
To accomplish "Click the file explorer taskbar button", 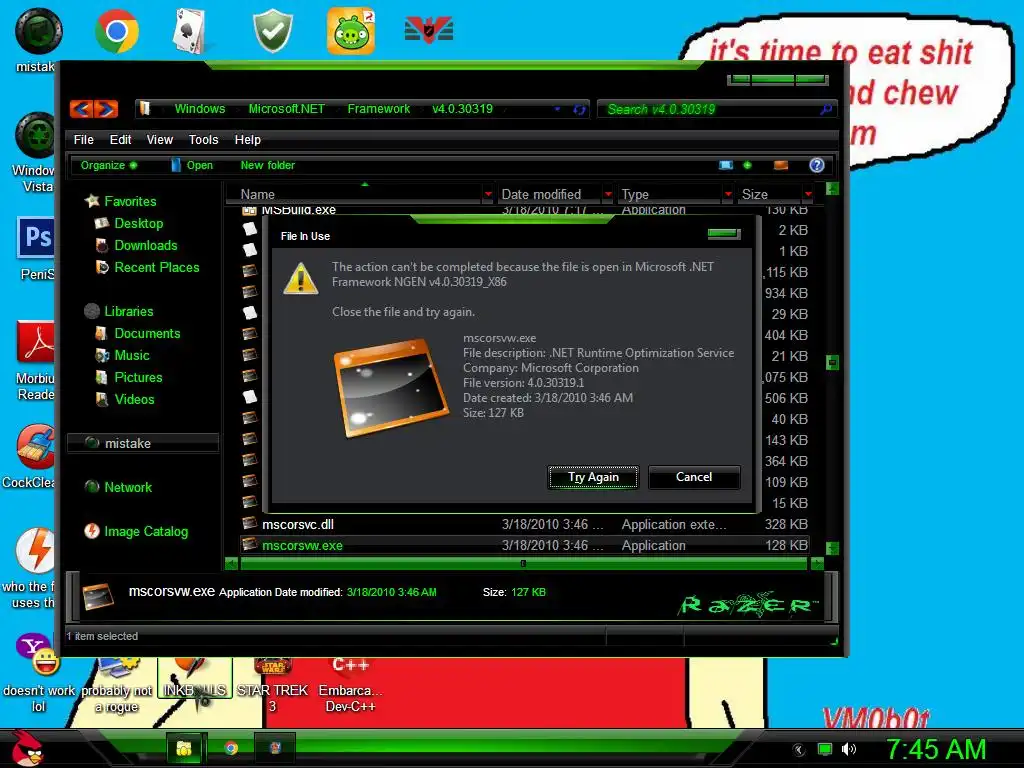I will (x=185, y=748).
